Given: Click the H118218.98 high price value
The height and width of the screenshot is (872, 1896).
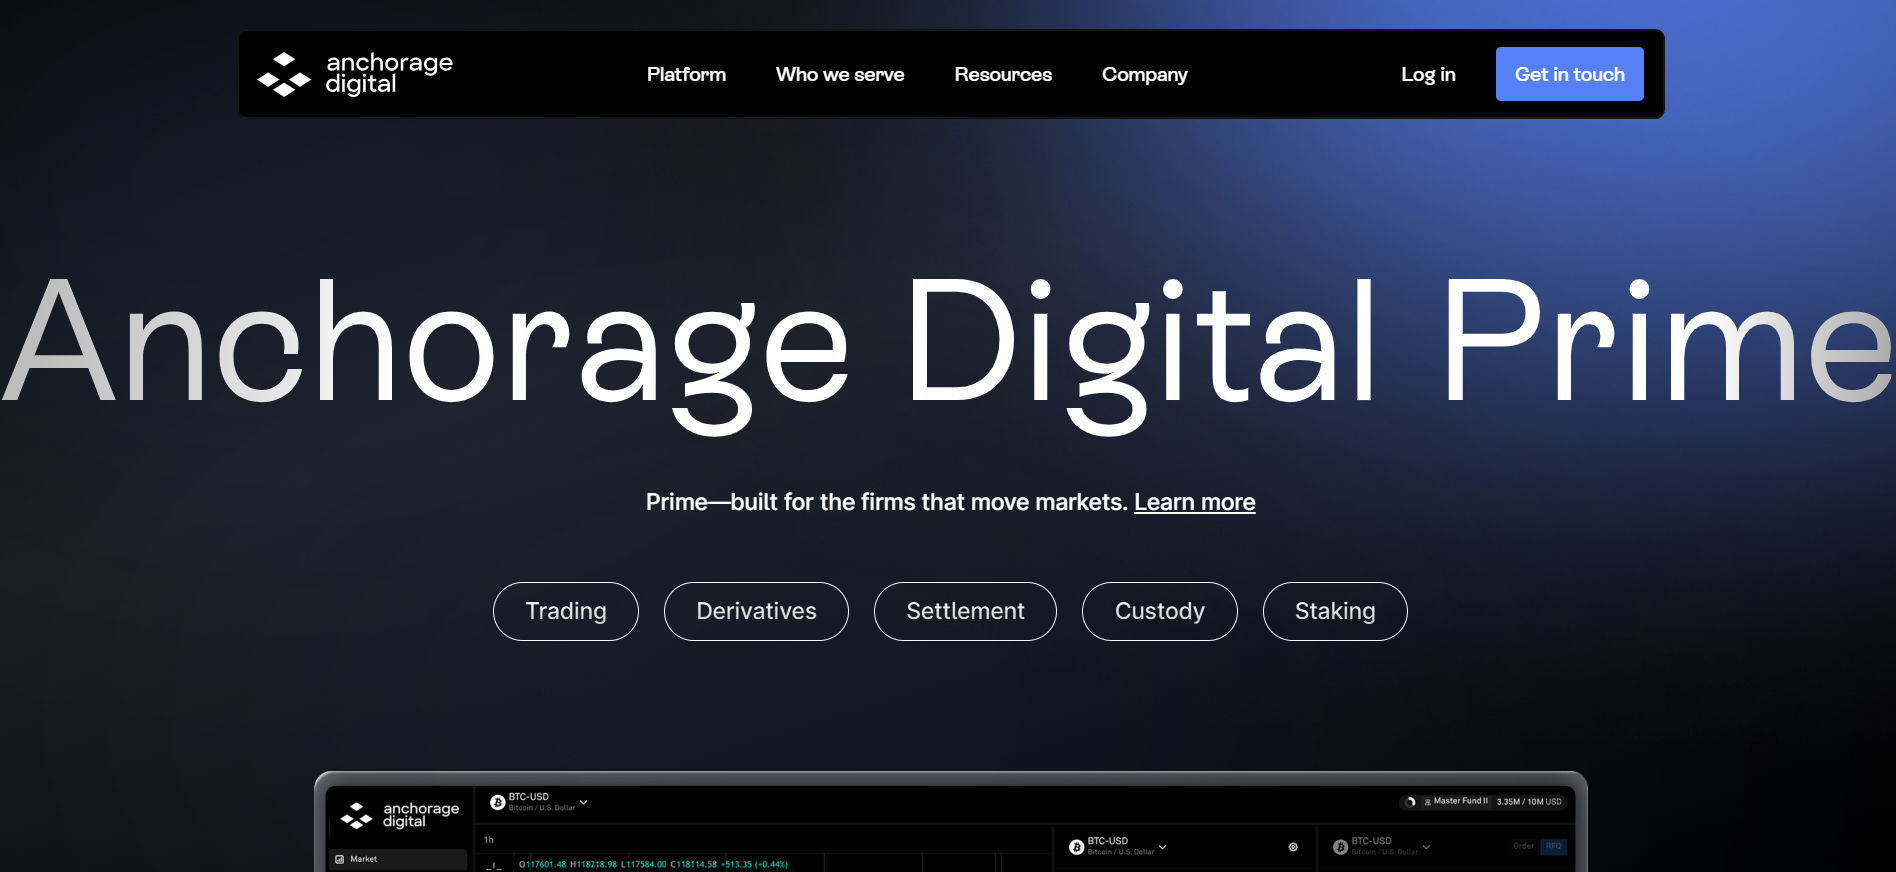Looking at the screenshot, I should pos(594,865).
